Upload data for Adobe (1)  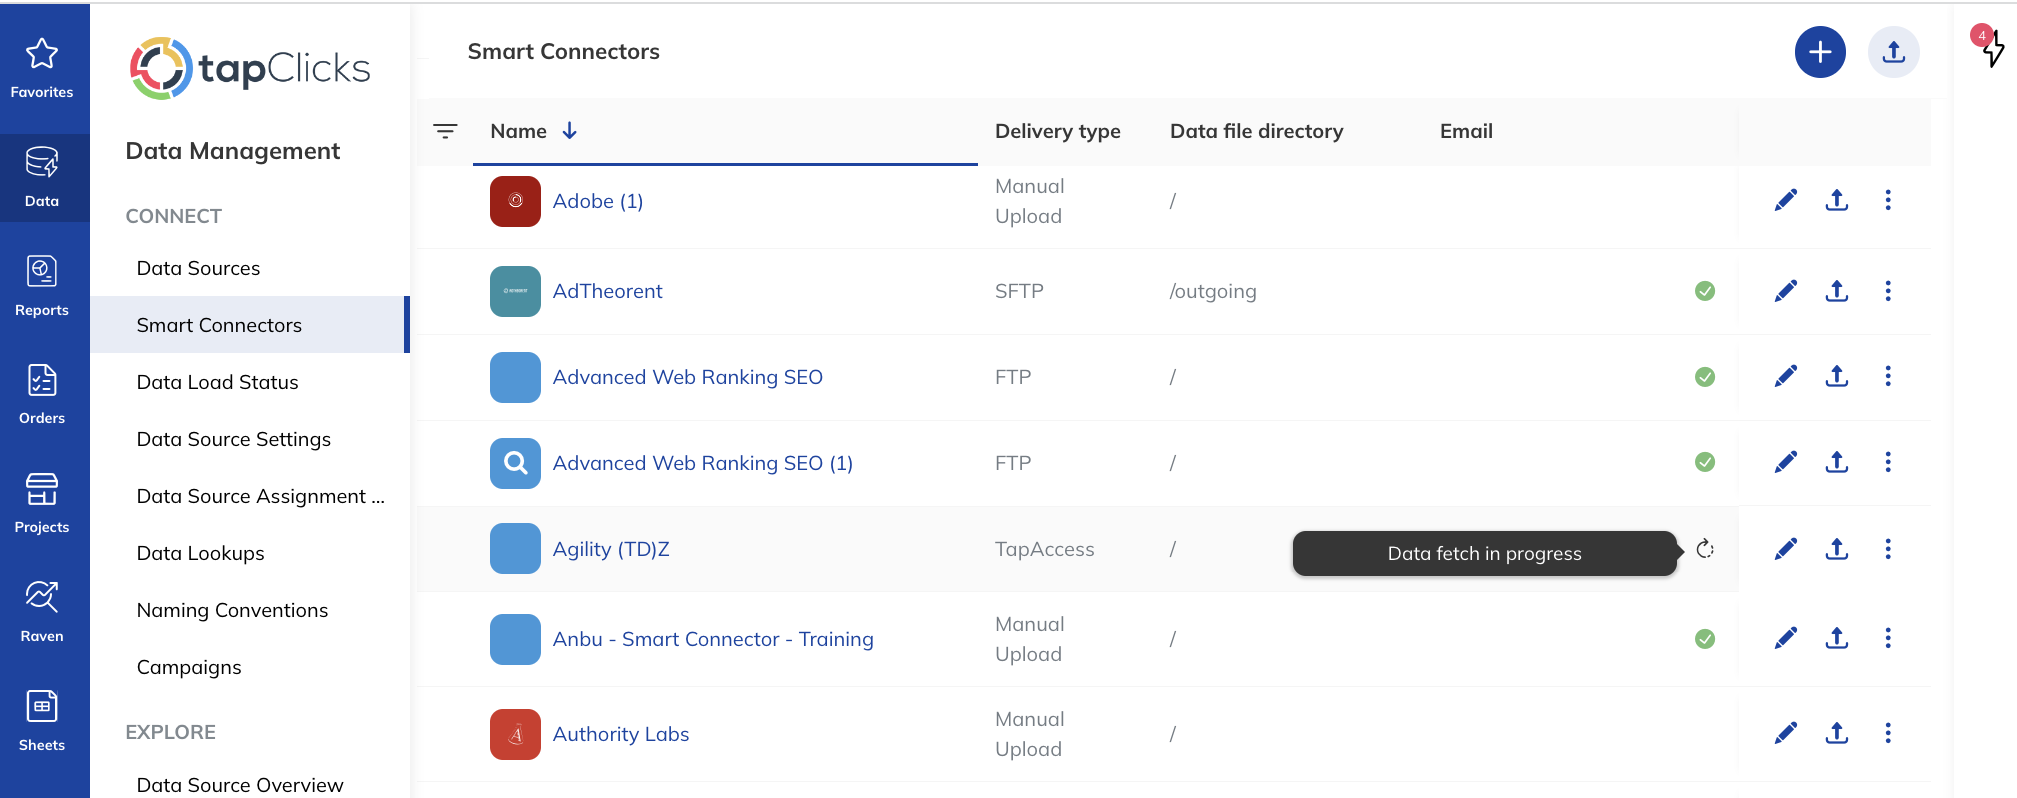click(1837, 200)
